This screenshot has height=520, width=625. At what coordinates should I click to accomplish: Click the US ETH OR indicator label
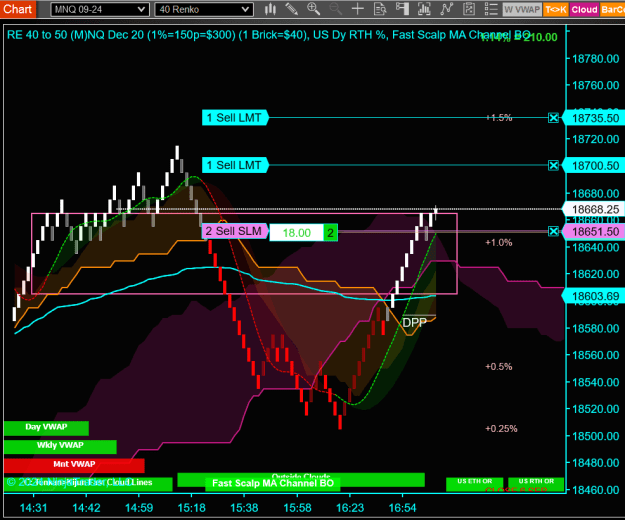click(x=474, y=483)
